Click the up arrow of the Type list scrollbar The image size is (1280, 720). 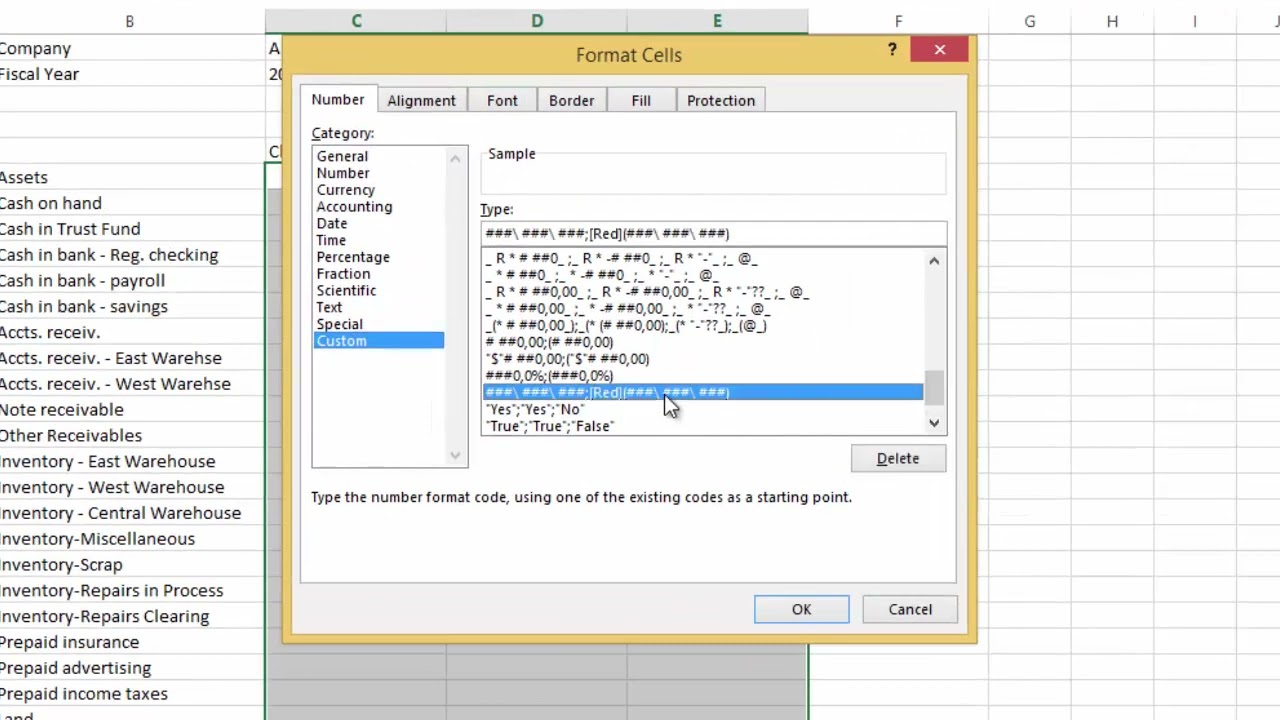(x=934, y=261)
